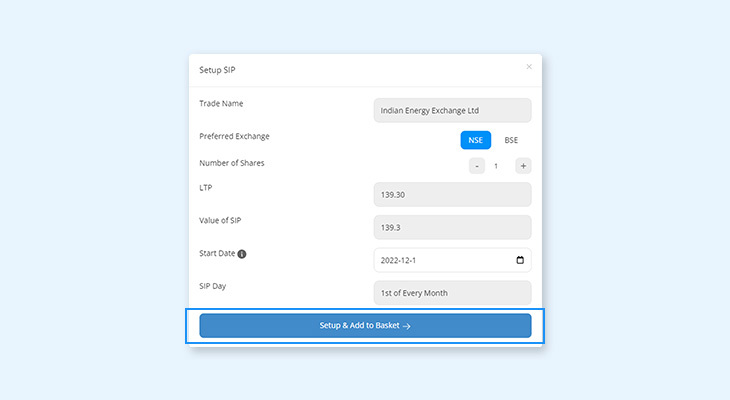The height and width of the screenshot is (400, 730).
Task: Click the LTP field showing 139.30
Action: point(452,194)
